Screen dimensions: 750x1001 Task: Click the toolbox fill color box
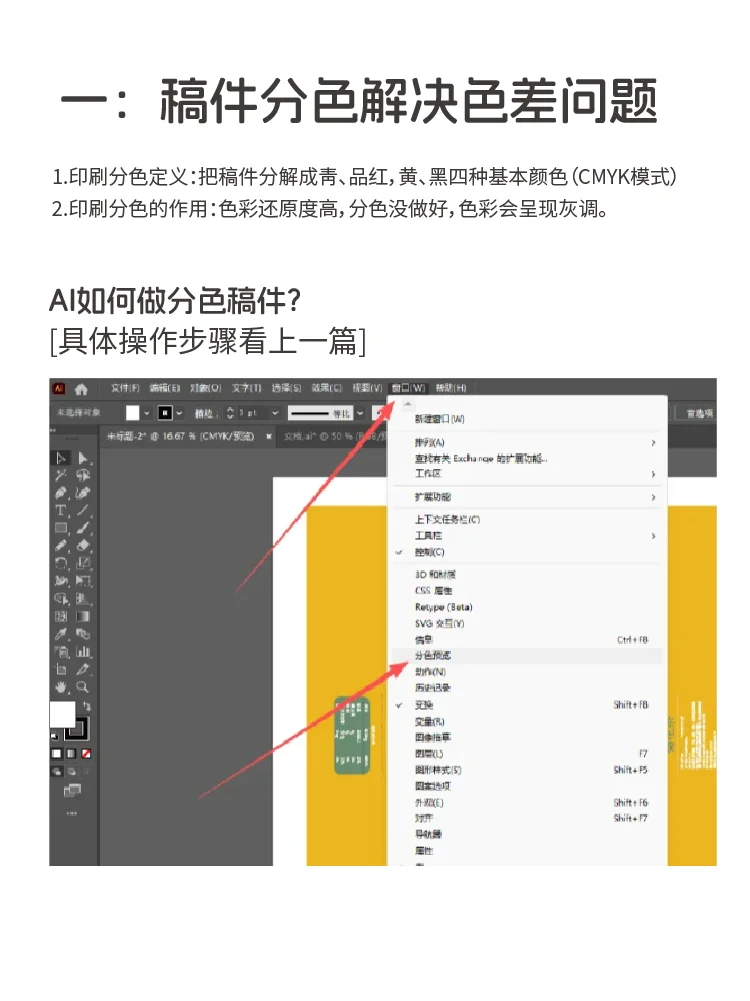63,714
